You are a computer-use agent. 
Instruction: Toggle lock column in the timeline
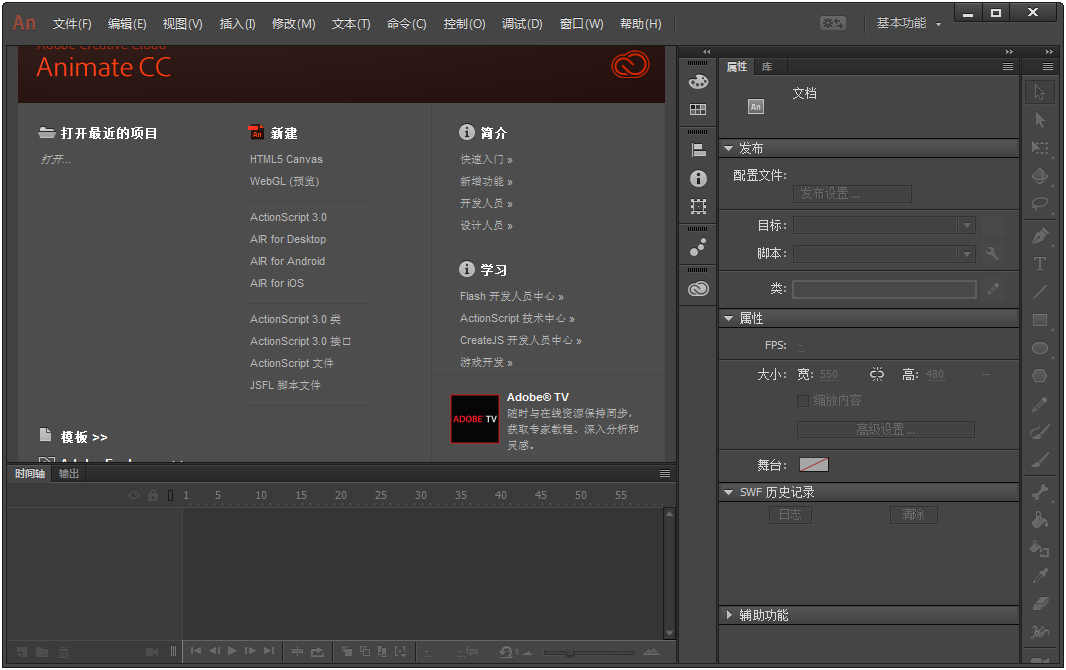pos(152,493)
